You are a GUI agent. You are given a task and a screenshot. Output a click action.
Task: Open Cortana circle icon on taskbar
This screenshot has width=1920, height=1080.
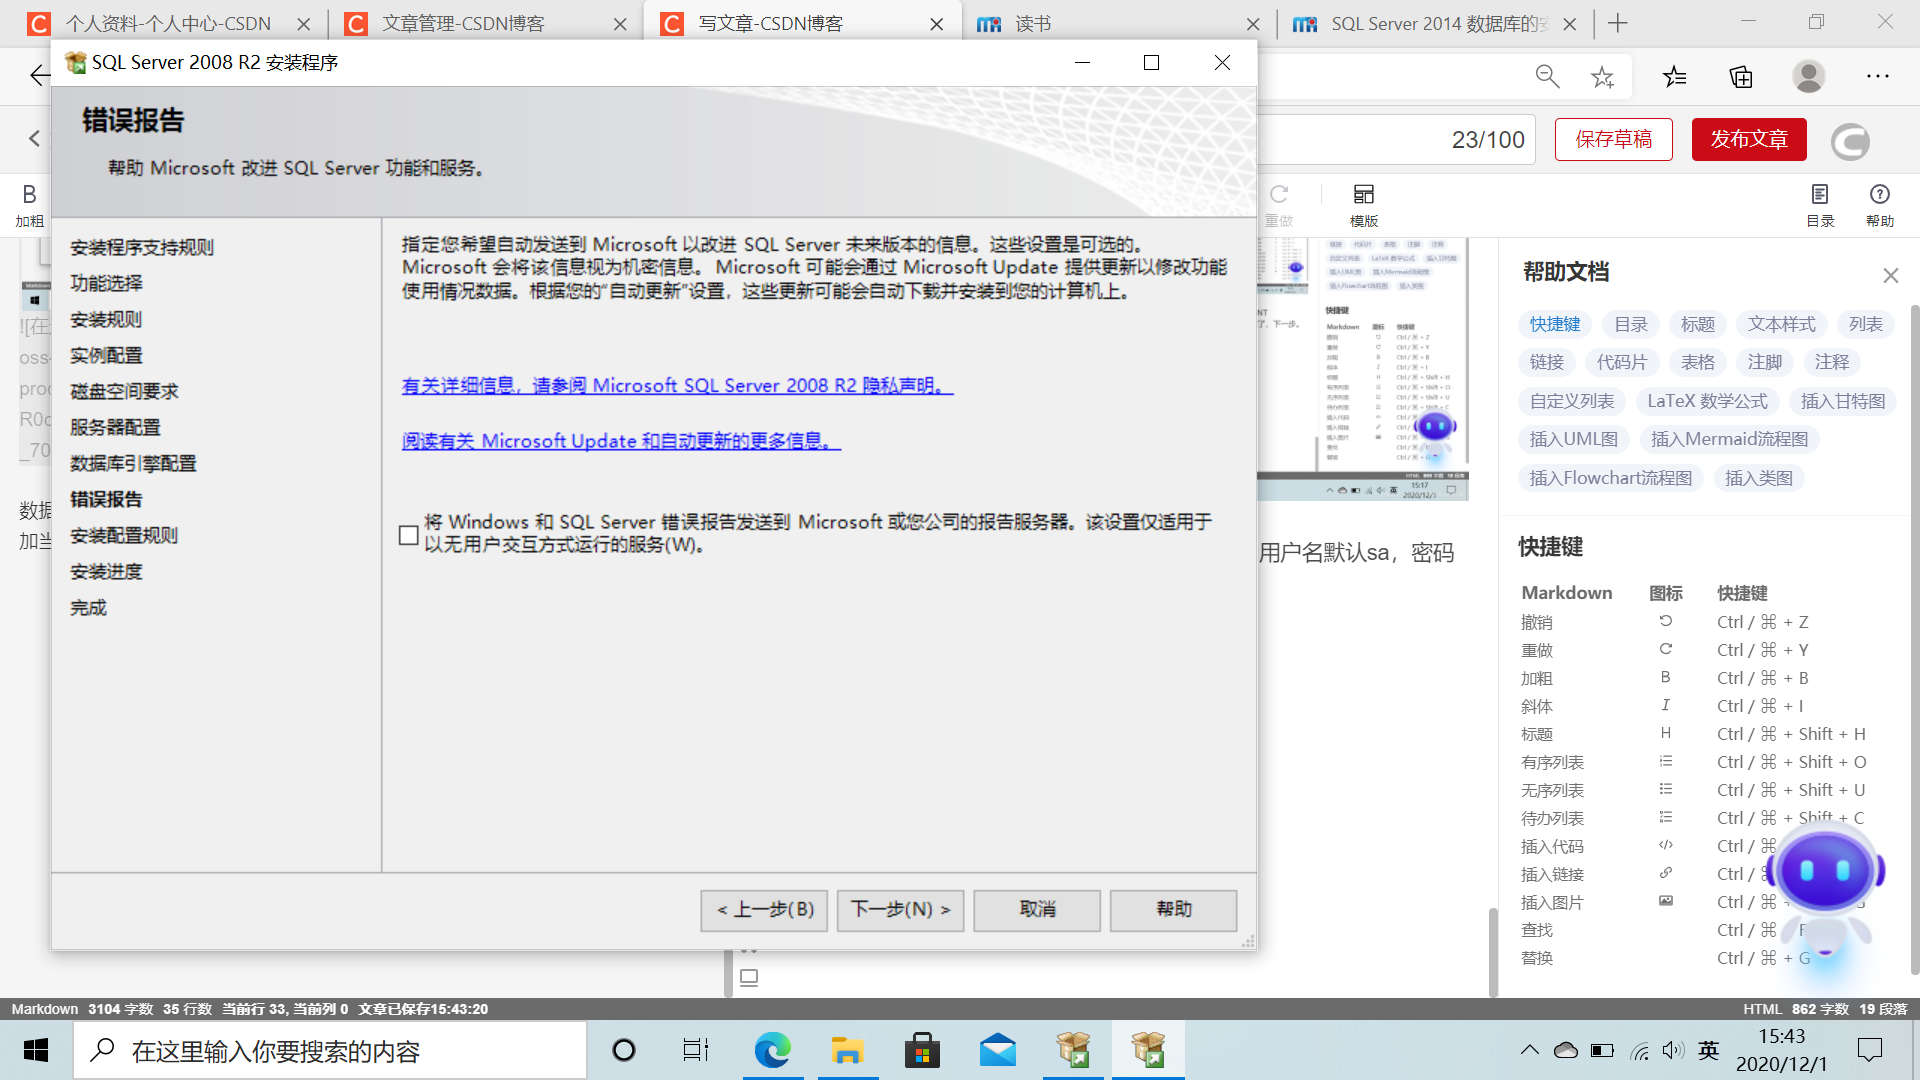click(x=623, y=1051)
